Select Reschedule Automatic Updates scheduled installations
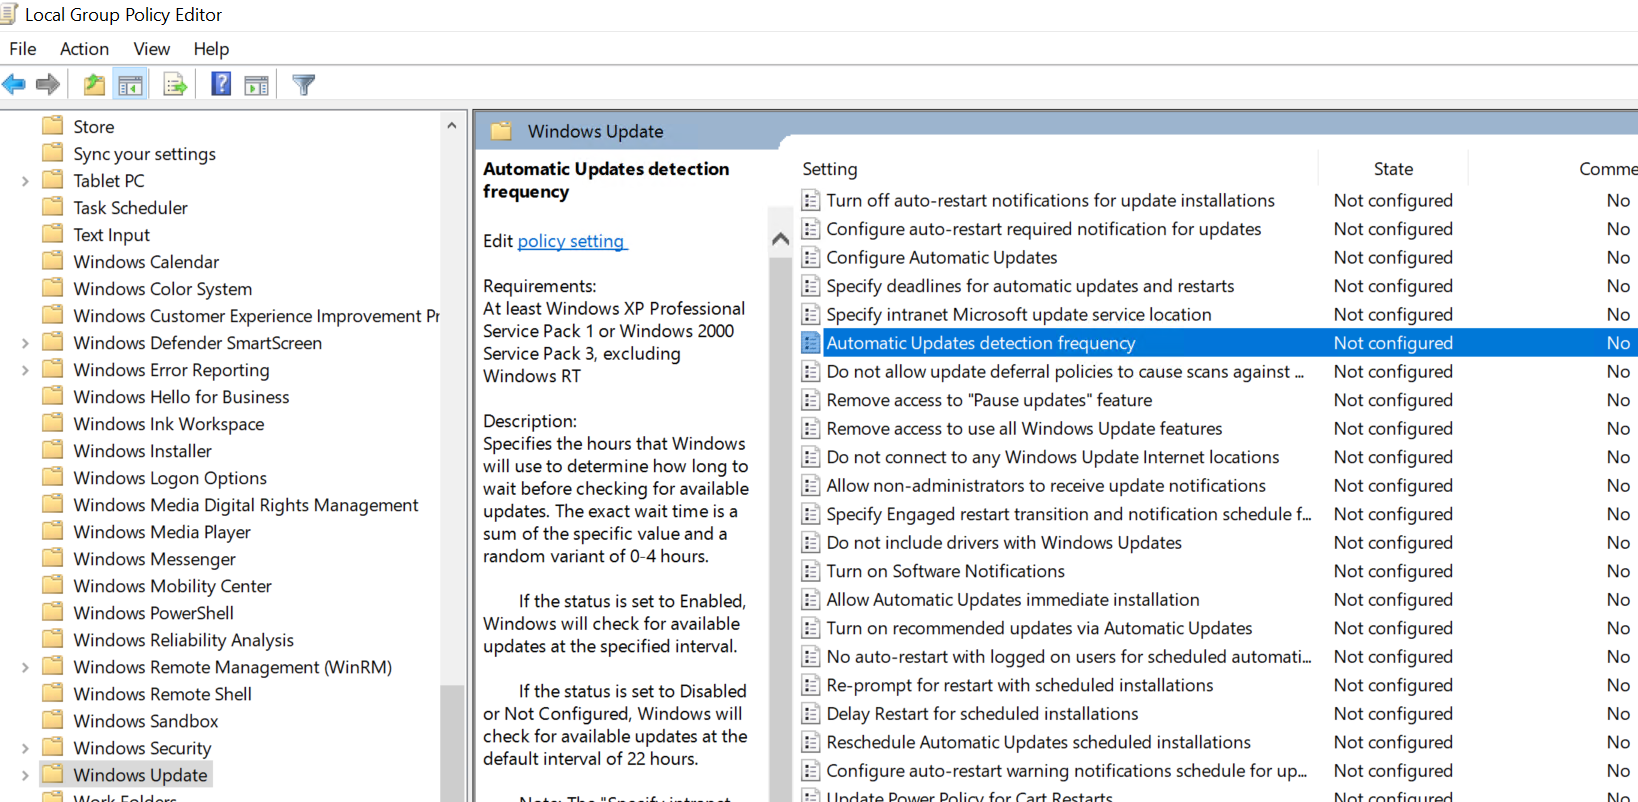Viewport: 1638px width, 802px height. [1038, 742]
